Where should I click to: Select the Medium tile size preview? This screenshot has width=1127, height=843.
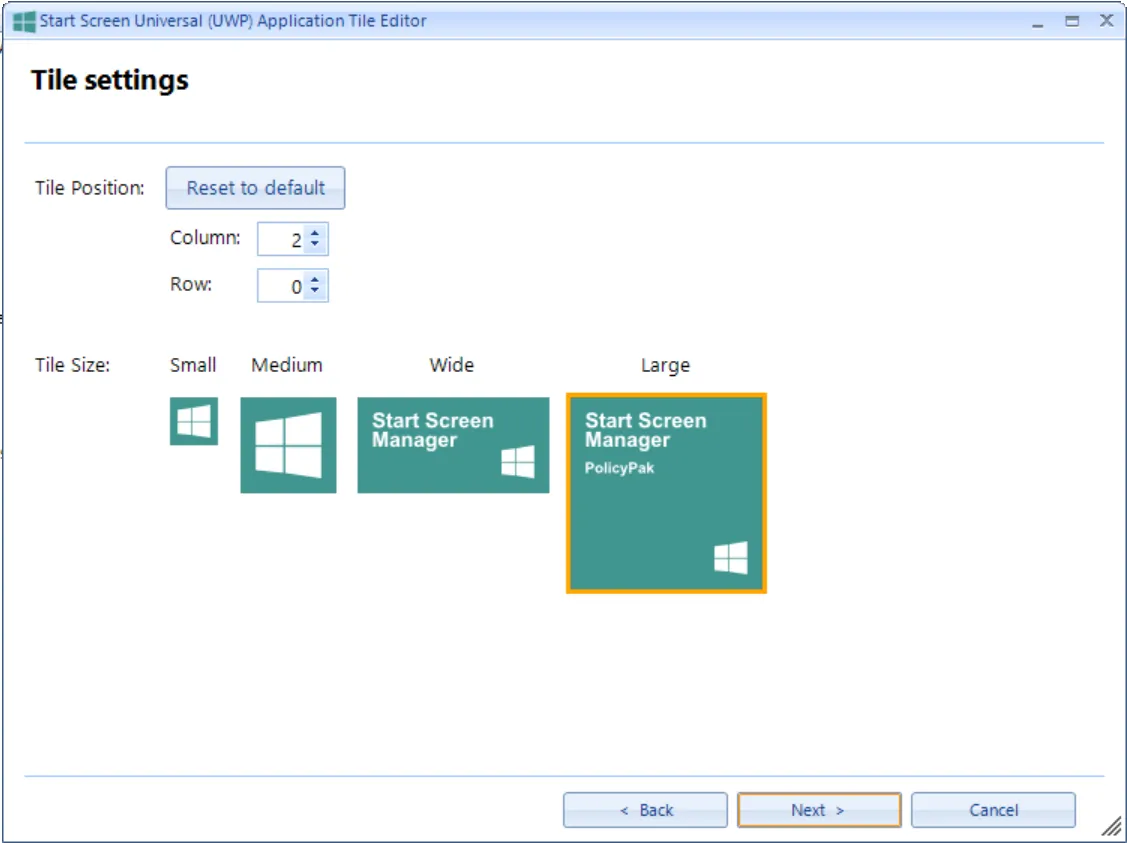click(288, 445)
